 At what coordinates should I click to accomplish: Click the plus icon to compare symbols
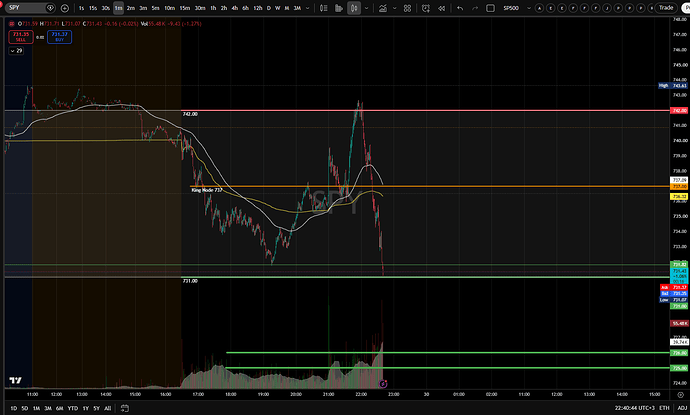coord(65,8)
